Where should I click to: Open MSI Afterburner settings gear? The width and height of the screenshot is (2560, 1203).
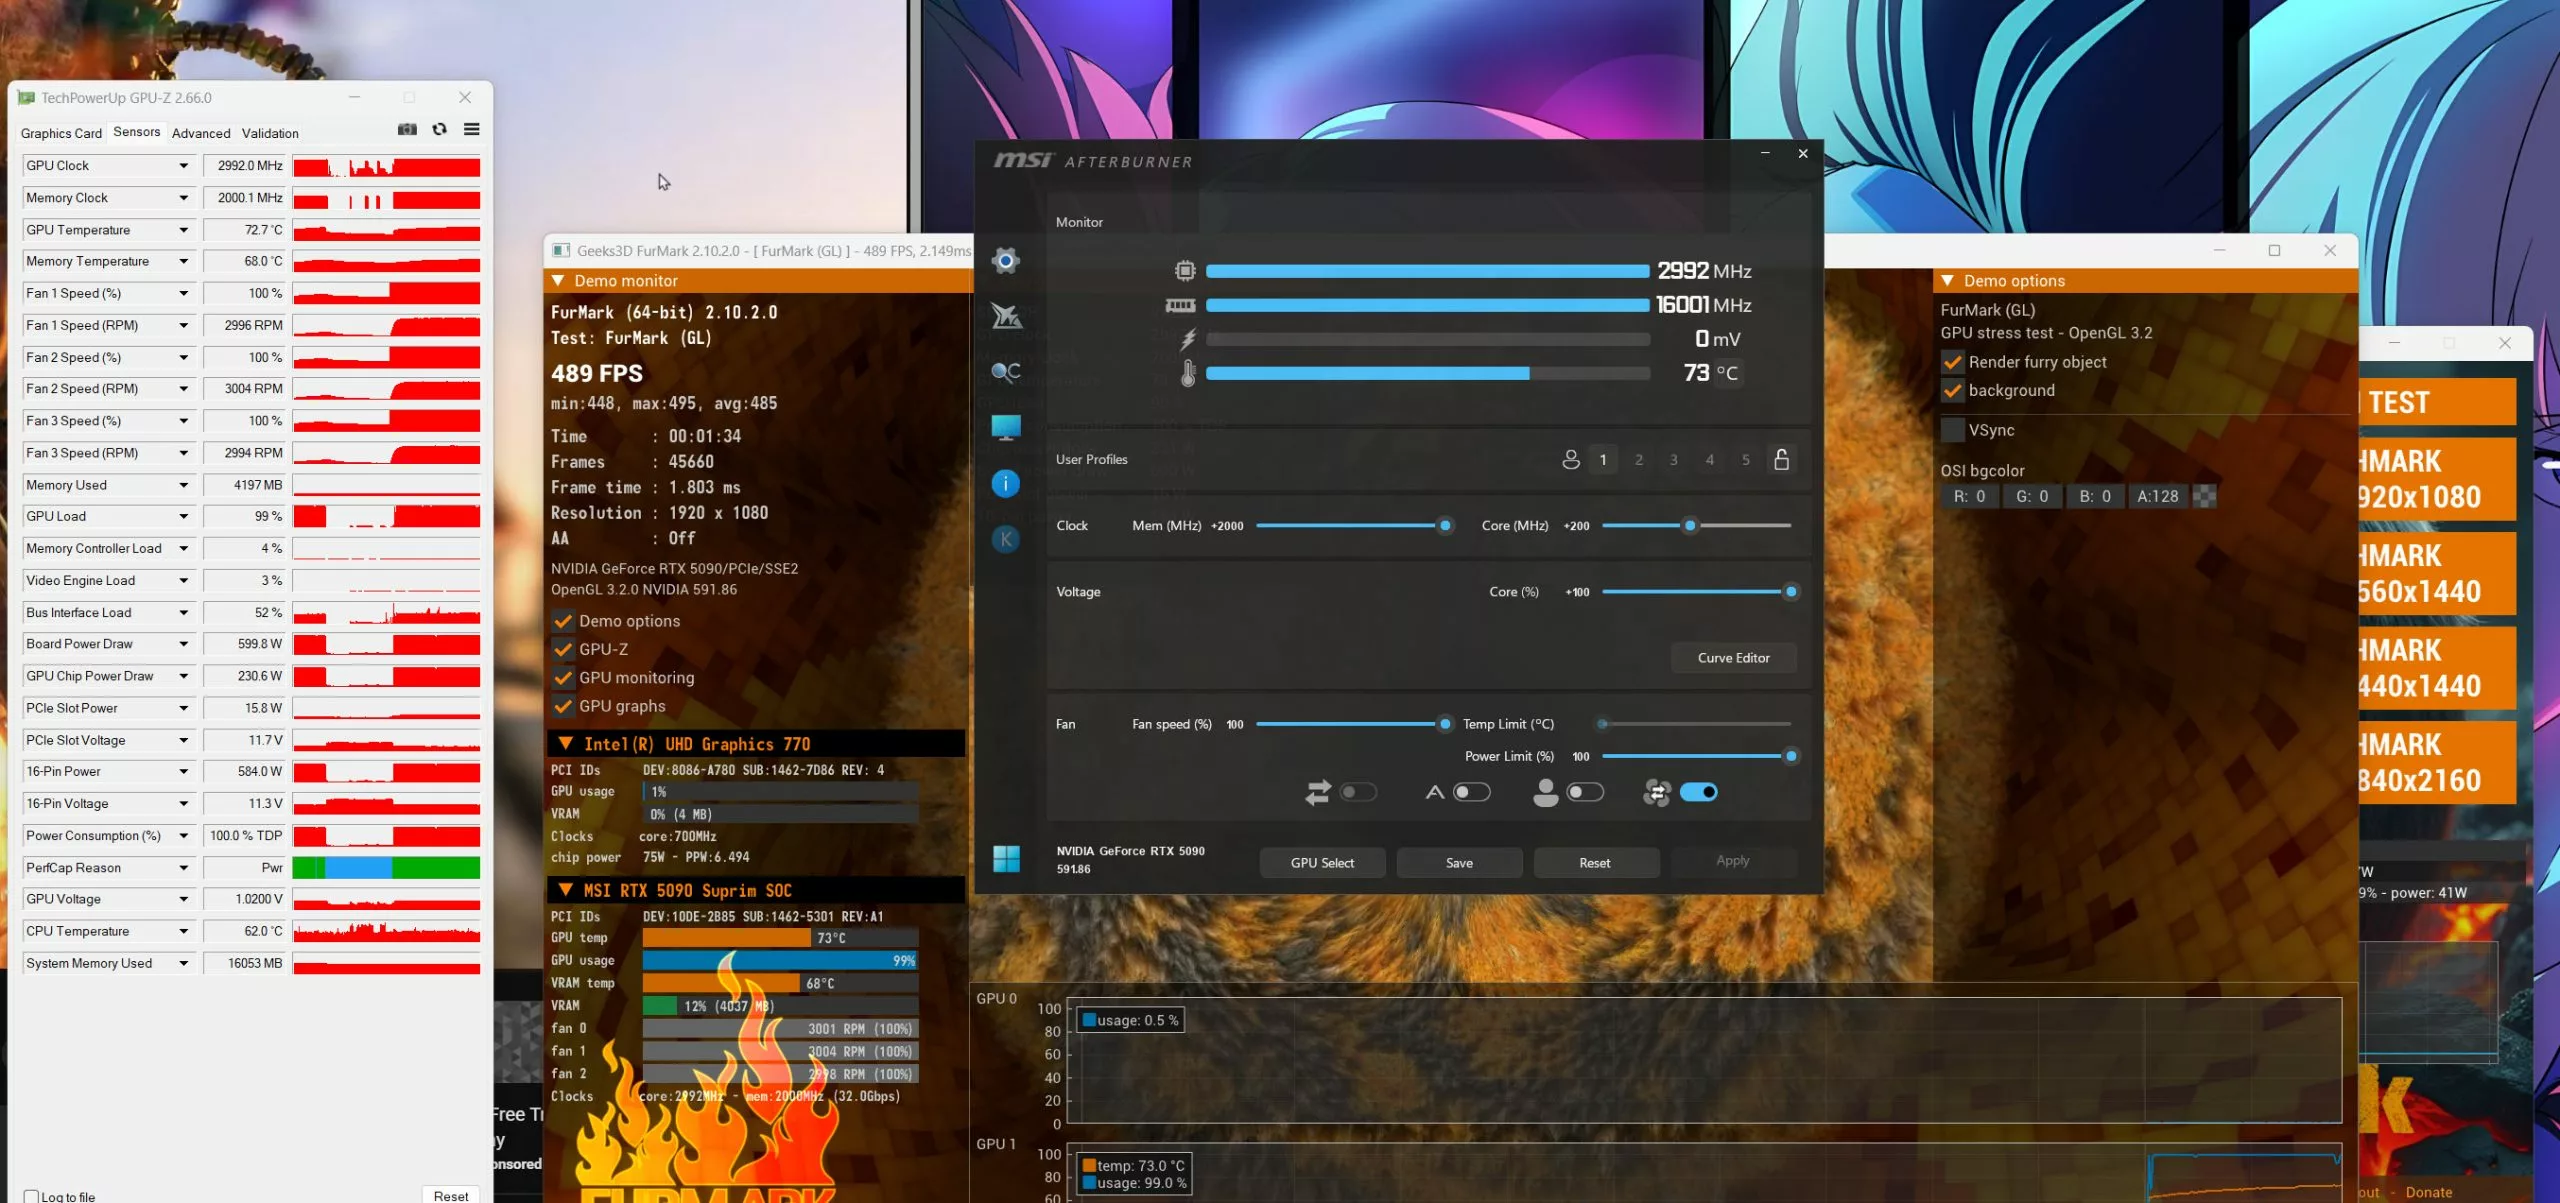pyautogui.click(x=1006, y=260)
